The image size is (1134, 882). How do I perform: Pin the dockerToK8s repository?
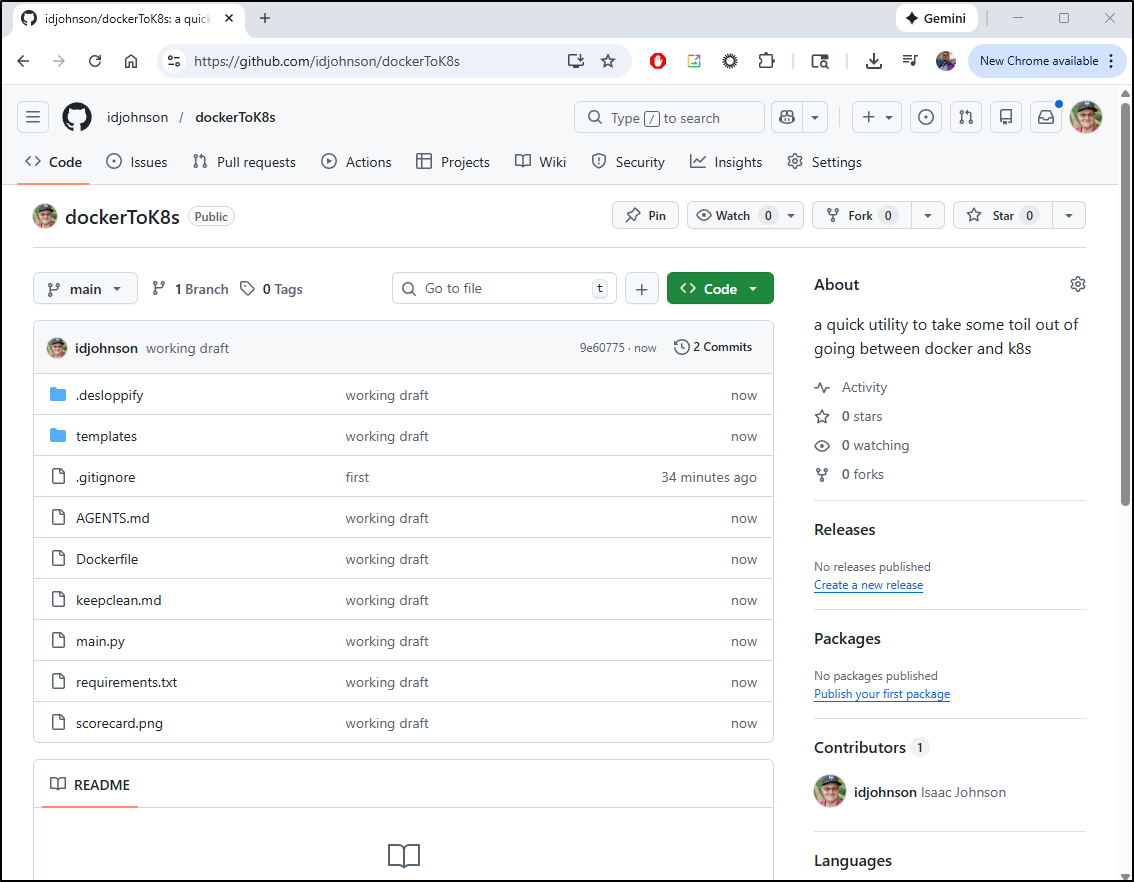click(x=645, y=215)
